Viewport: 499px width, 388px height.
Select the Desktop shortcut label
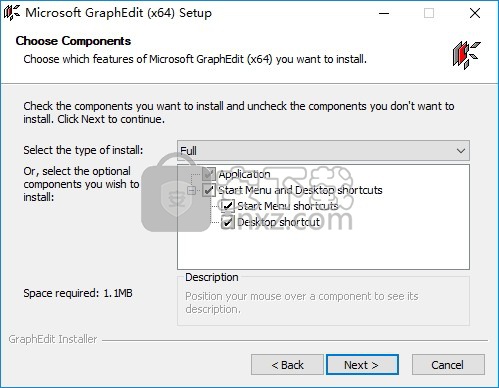[278, 222]
